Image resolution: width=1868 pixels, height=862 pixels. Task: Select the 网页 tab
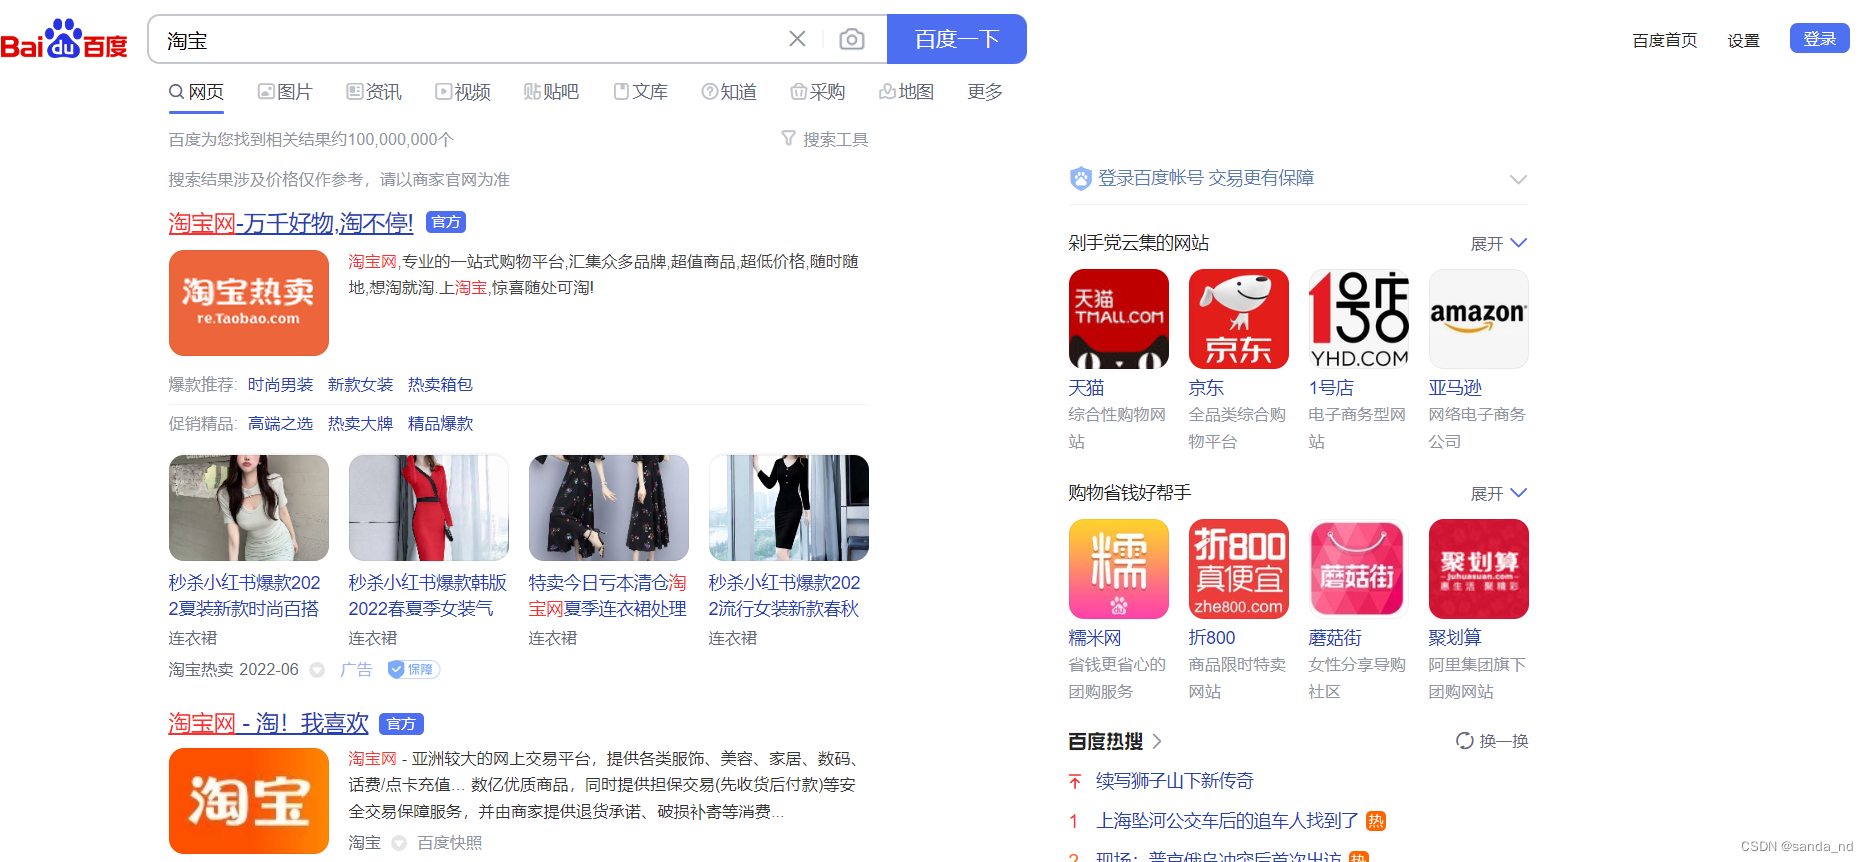(x=196, y=92)
